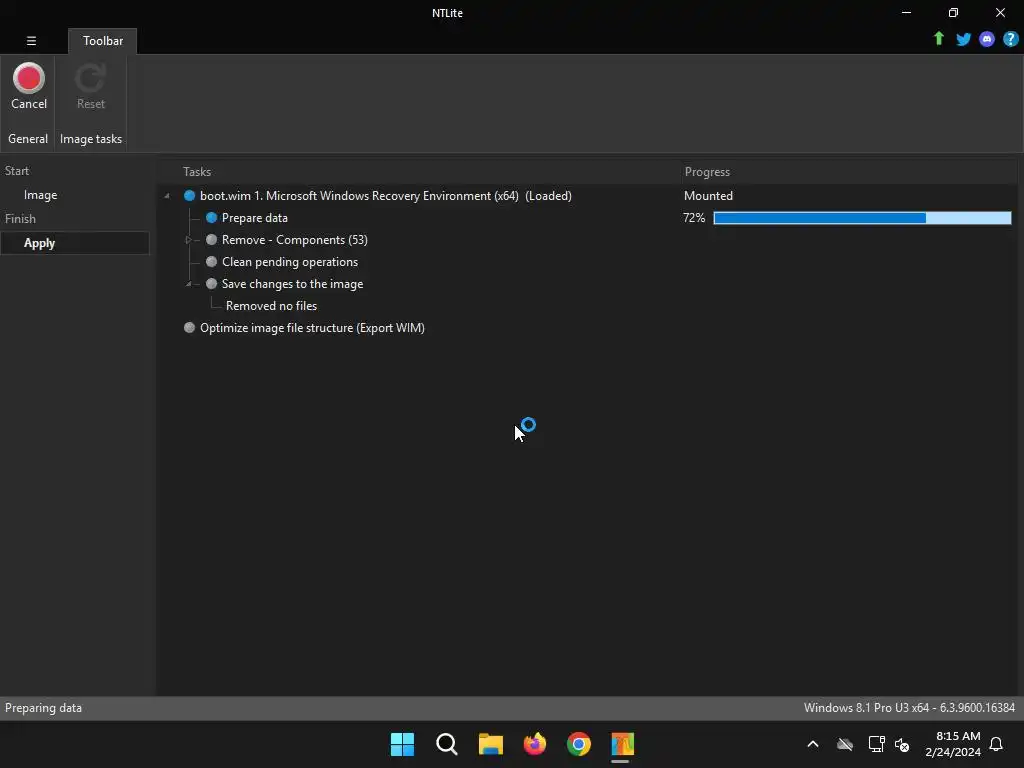
Task: Click the Remove - Components status dot
Action: (212, 240)
